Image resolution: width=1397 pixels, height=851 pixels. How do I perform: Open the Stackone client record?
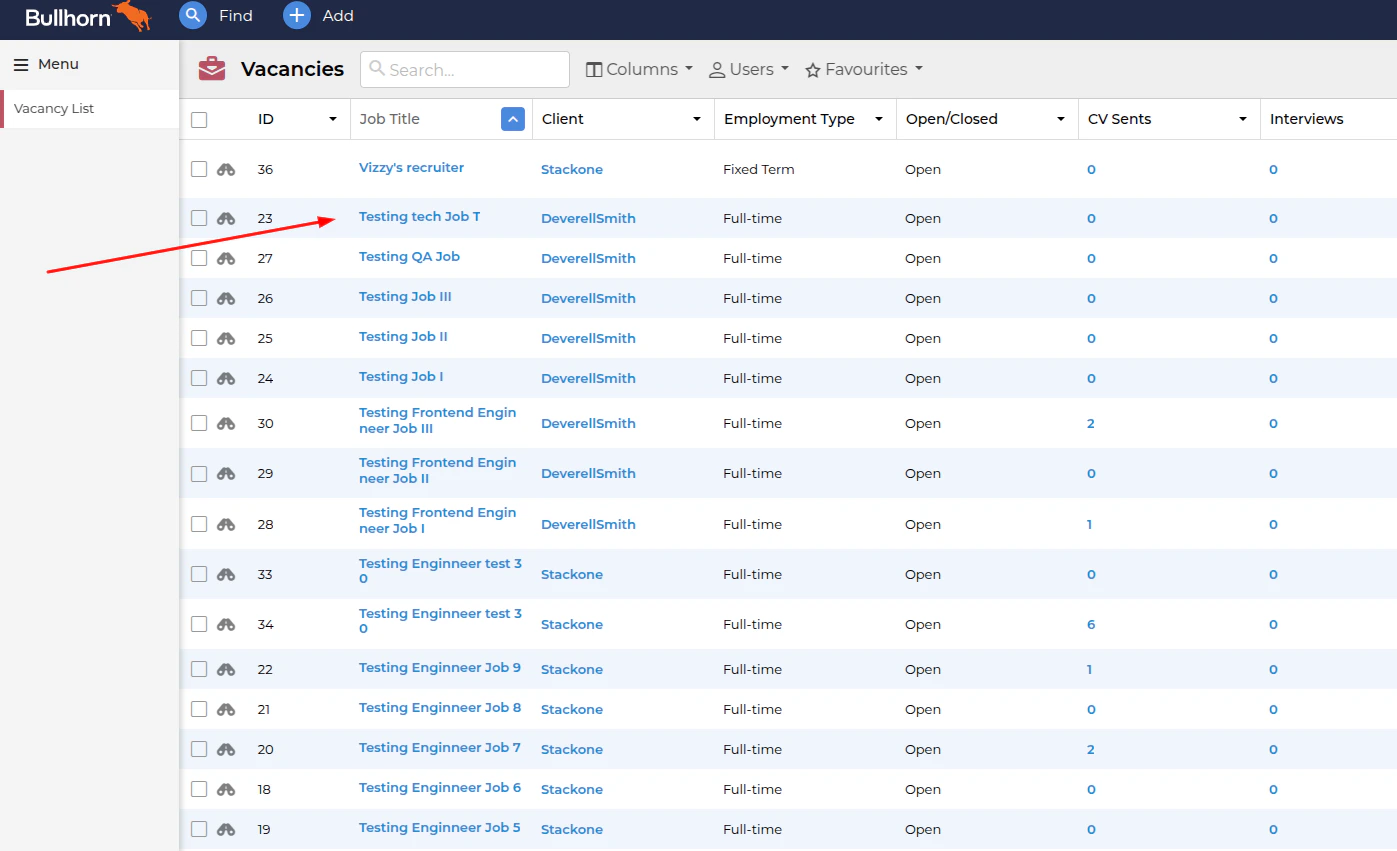tap(571, 169)
